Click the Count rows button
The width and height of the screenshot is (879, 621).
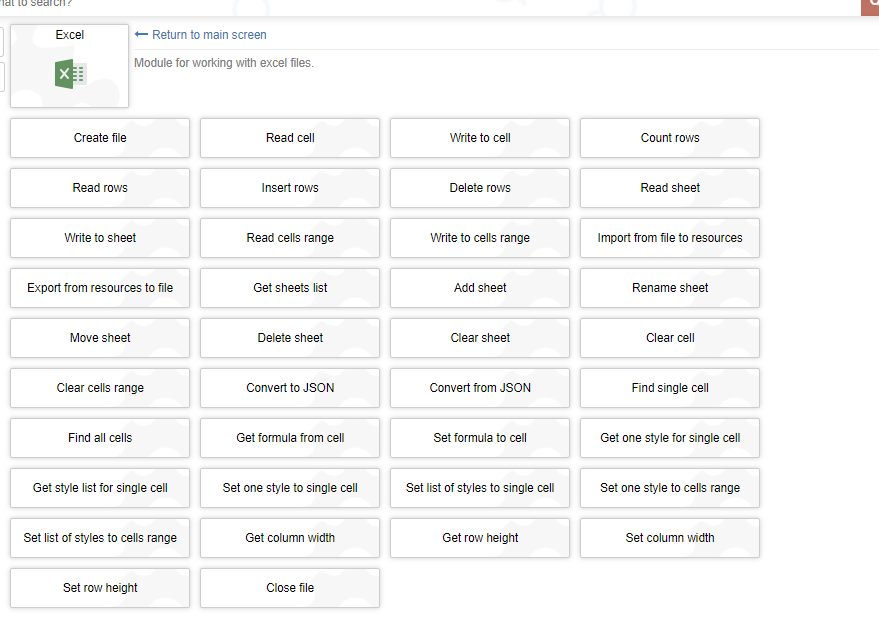[x=670, y=138]
